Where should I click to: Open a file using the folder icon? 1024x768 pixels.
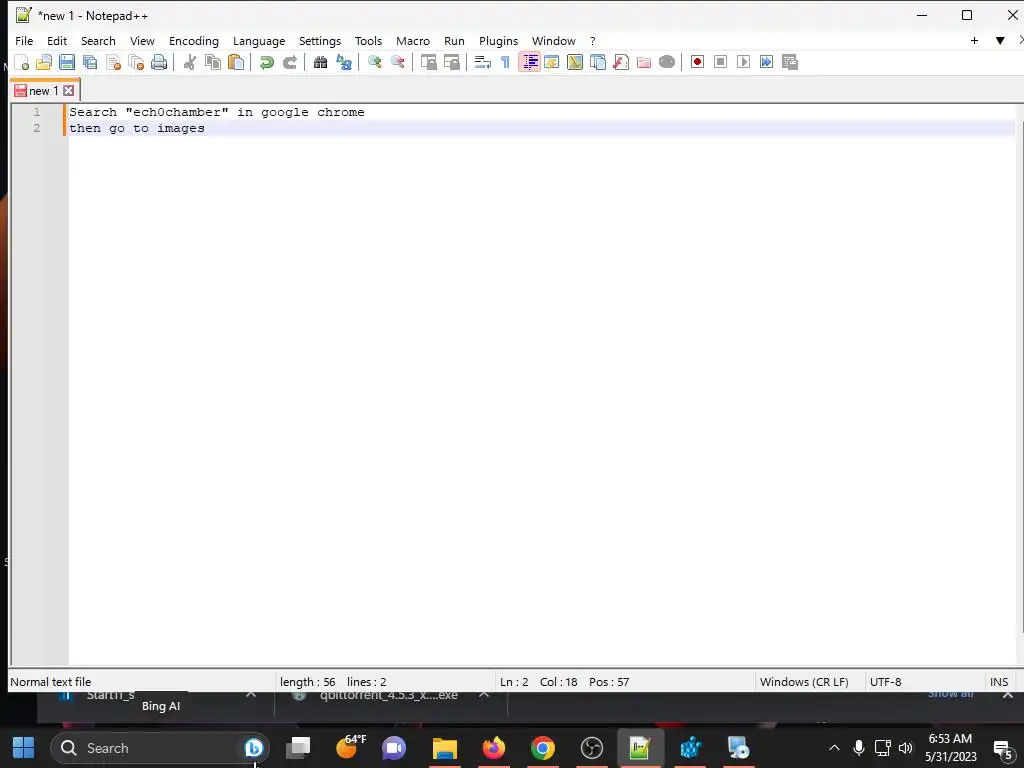coord(44,62)
